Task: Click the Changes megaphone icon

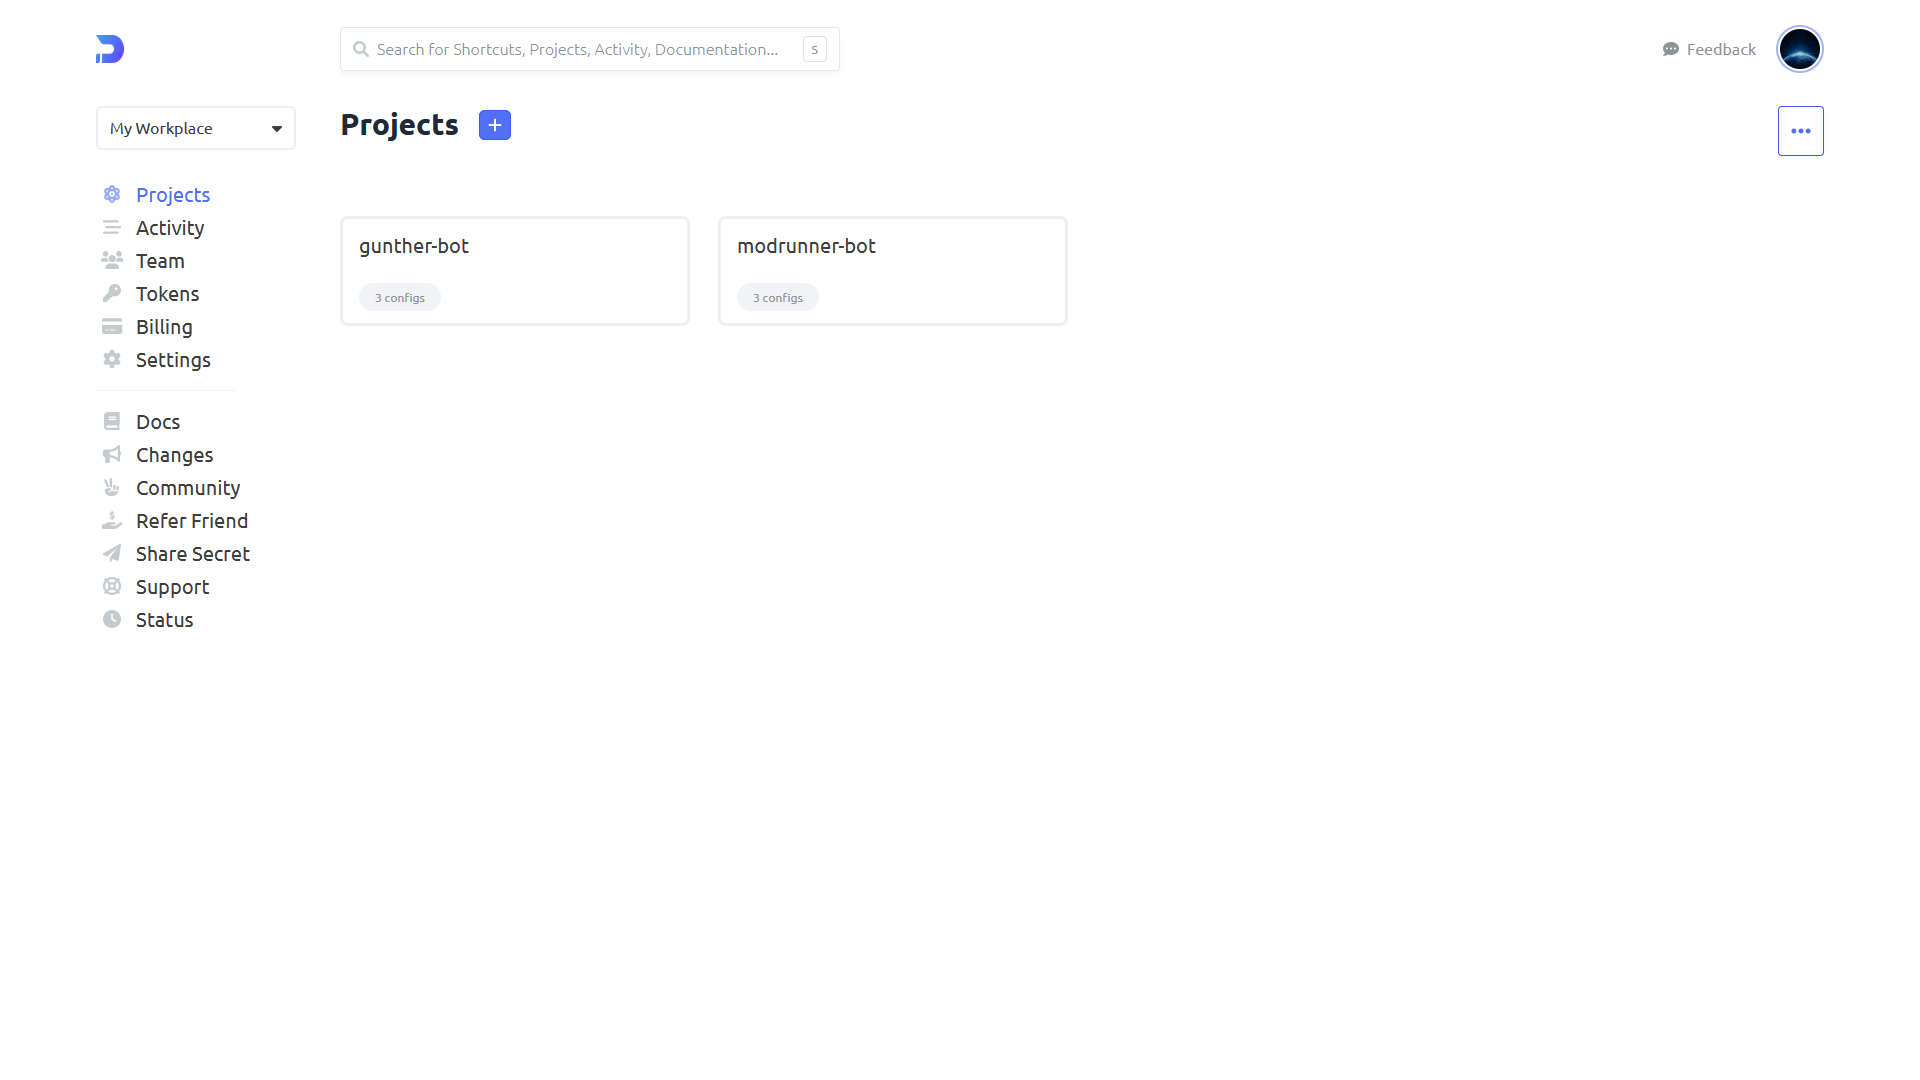Action: pos(111,454)
